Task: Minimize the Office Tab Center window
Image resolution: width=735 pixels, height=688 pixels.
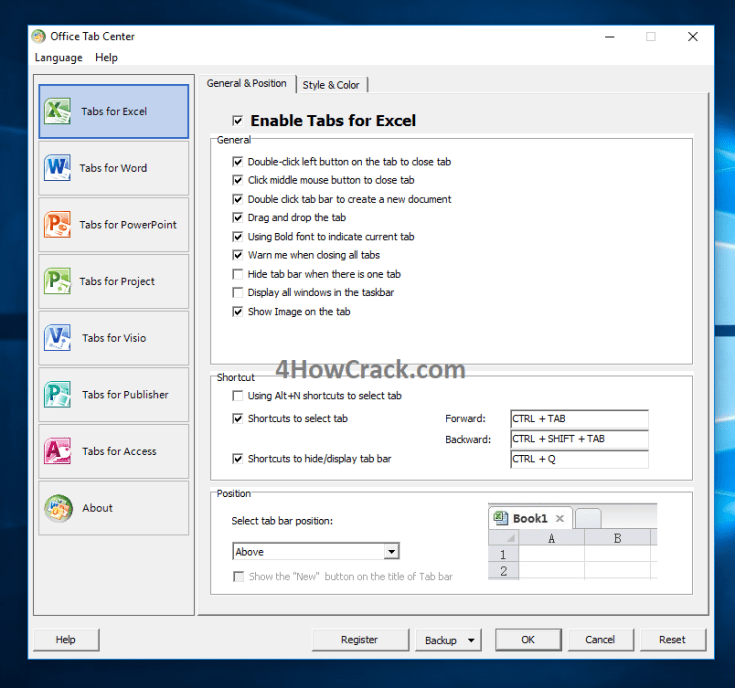Action: point(609,37)
